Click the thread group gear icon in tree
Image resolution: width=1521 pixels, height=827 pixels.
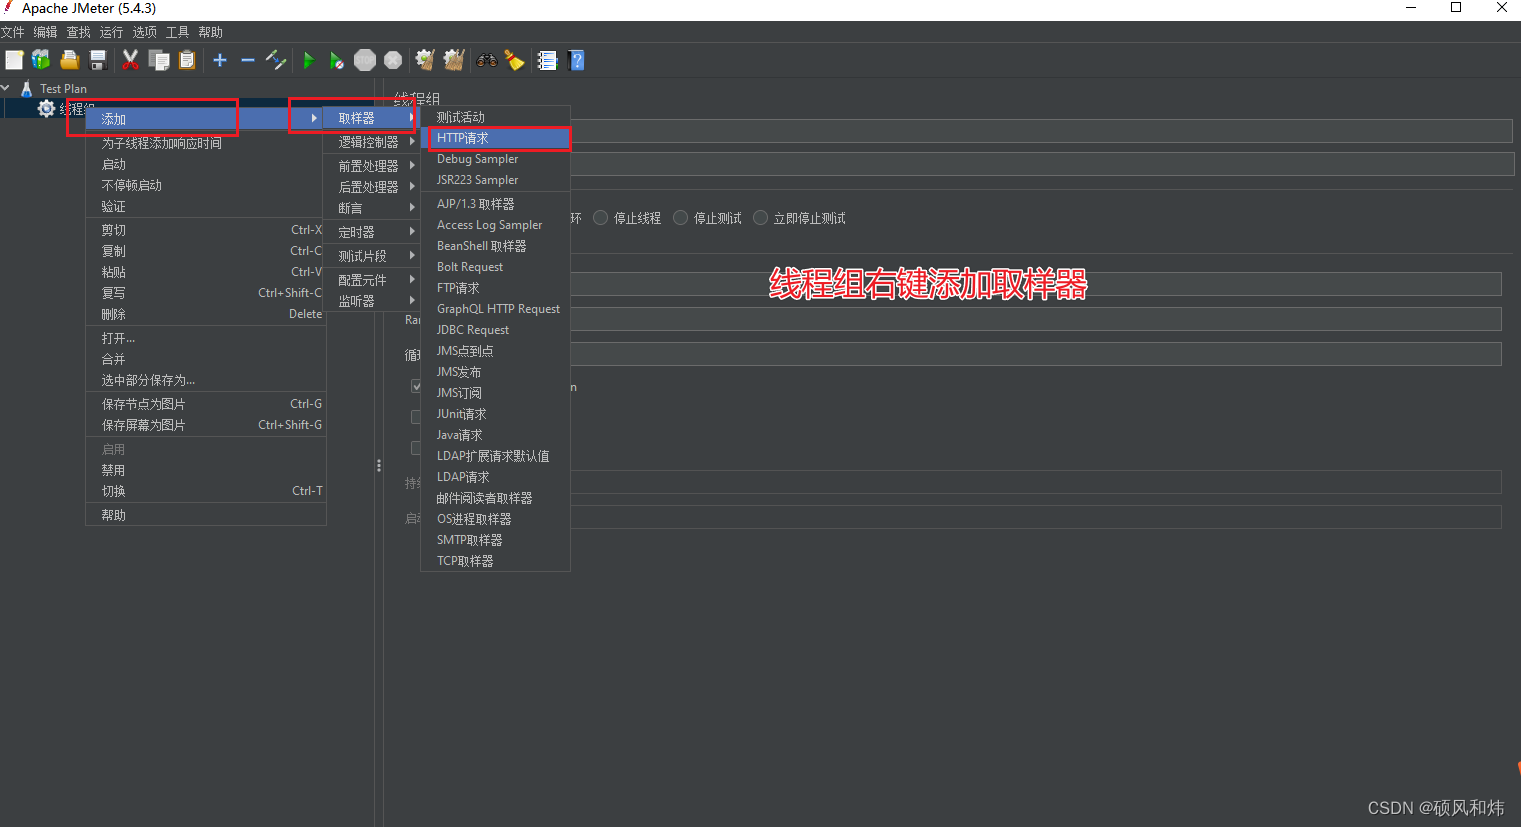point(46,108)
